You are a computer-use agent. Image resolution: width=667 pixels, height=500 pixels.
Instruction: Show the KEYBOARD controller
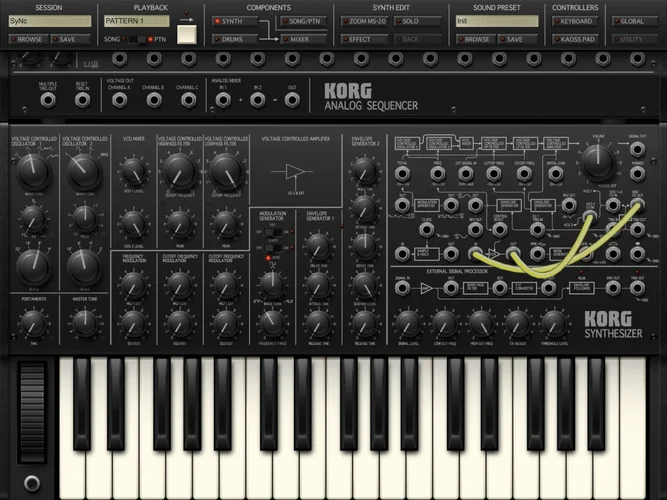pos(575,21)
